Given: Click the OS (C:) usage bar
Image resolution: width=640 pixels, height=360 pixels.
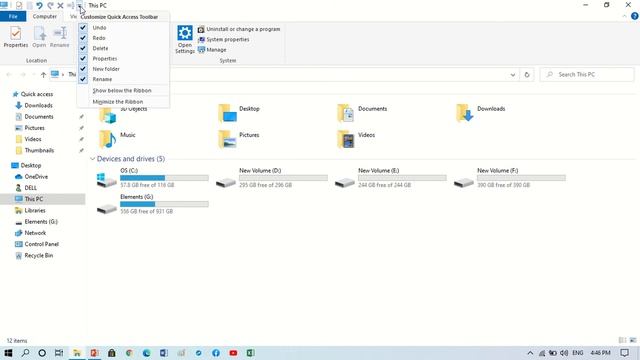Looking at the screenshot, I should click(x=164, y=178).
